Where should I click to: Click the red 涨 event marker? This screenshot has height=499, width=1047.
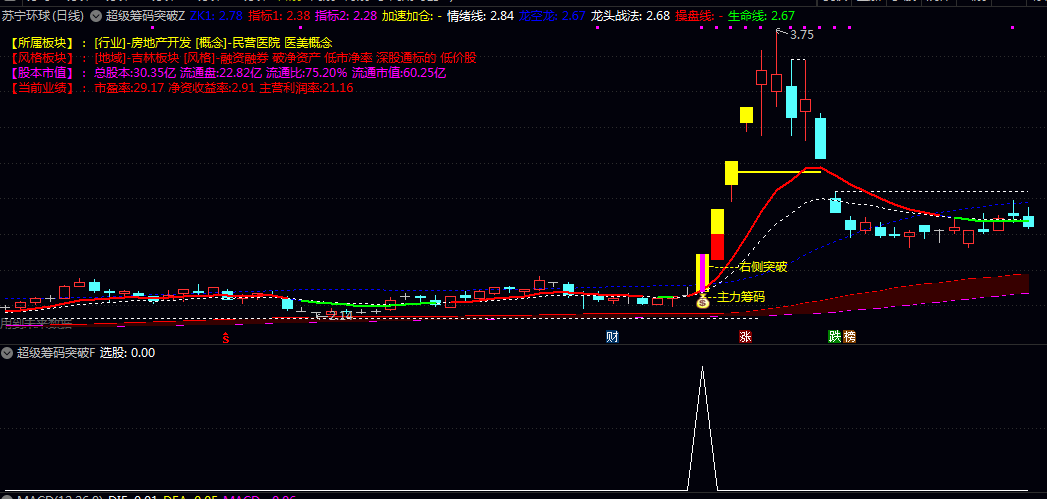[745, 337]
